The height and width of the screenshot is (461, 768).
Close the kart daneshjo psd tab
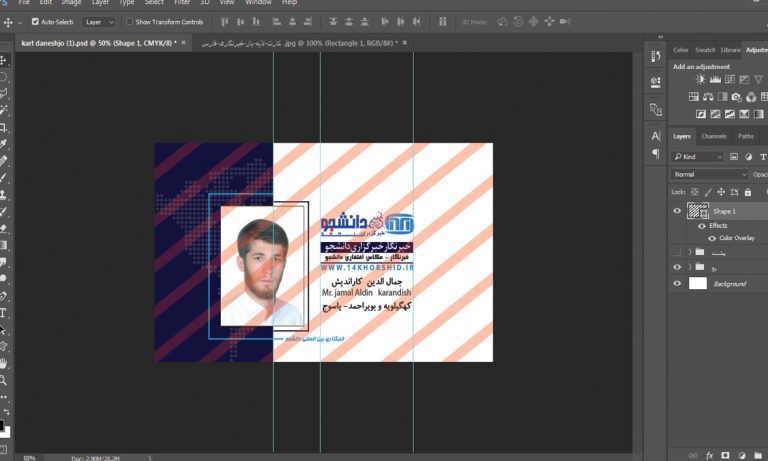(x=184, y=43)
